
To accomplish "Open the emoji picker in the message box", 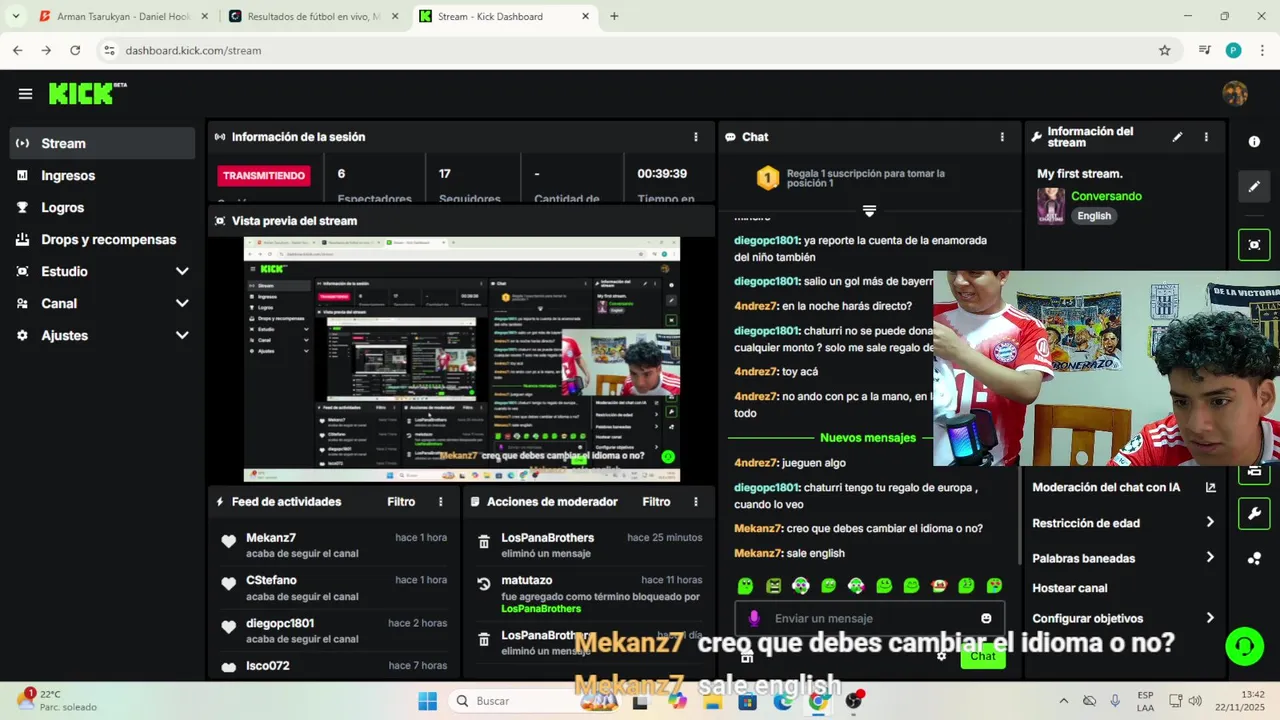I will click(986, 618).
